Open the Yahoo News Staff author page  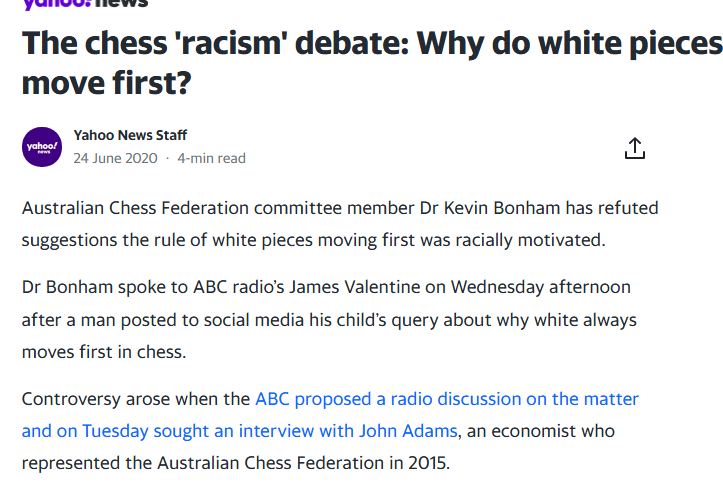click(130, 135)
